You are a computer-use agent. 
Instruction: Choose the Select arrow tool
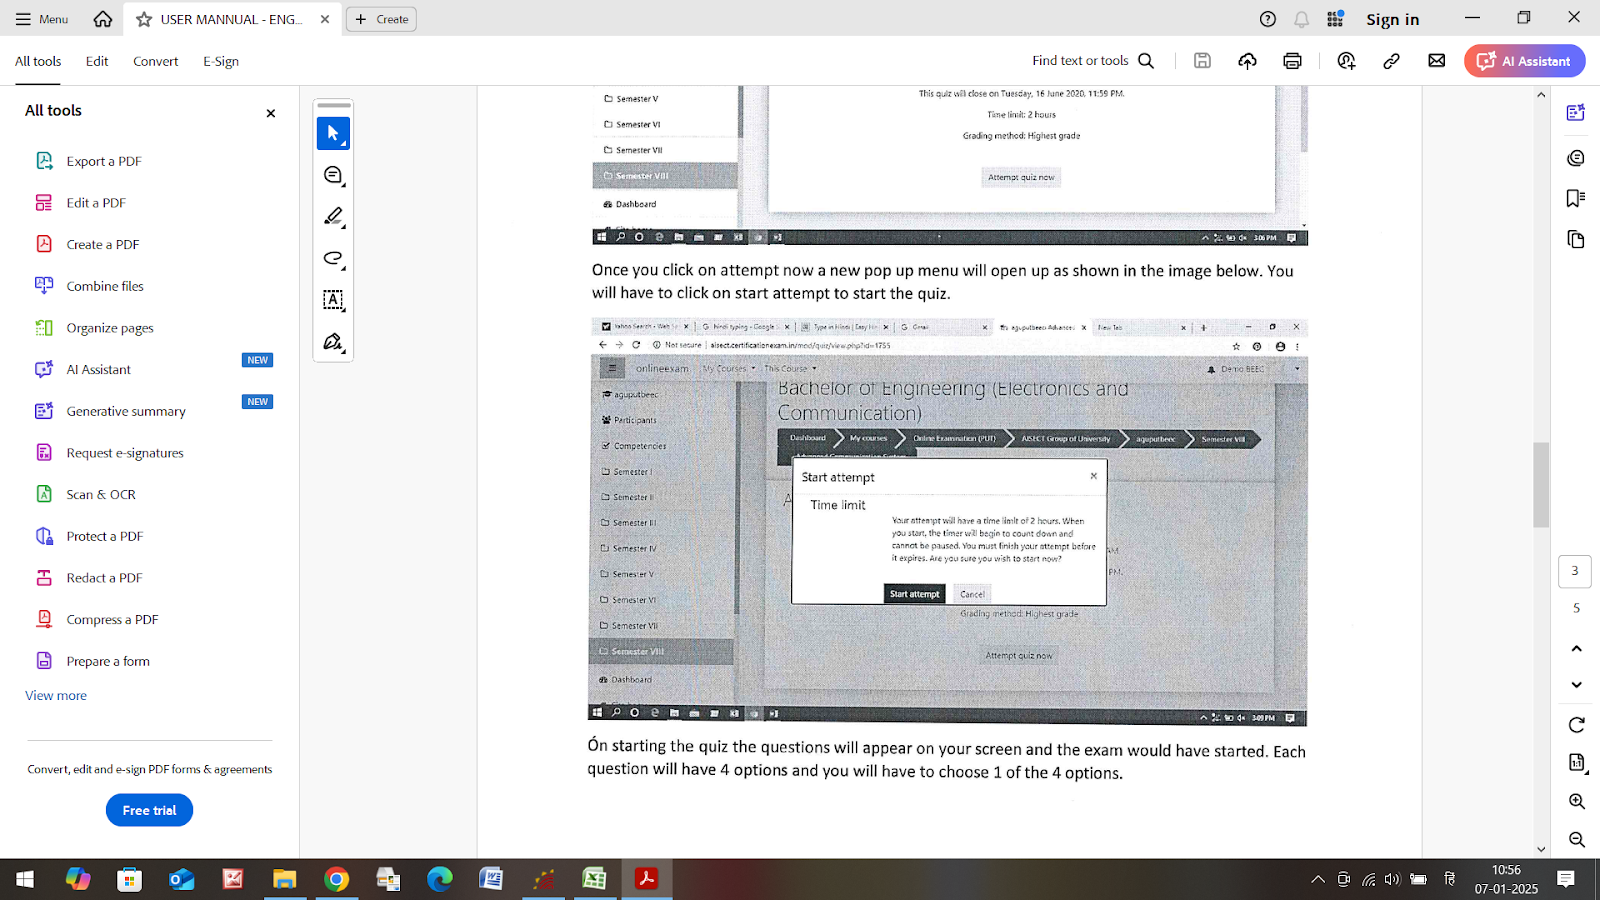[333, 133]
